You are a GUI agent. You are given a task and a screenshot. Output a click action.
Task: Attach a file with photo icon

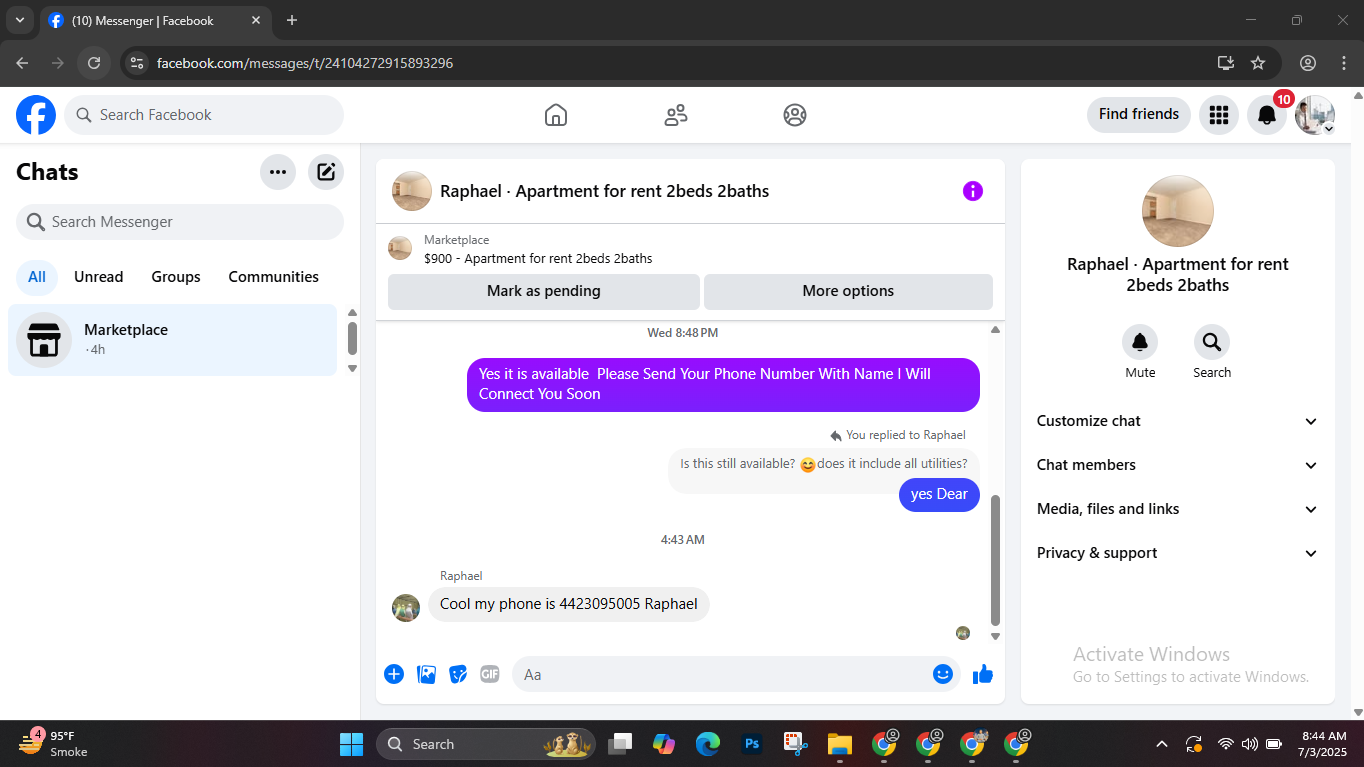[x=427, y=674]
